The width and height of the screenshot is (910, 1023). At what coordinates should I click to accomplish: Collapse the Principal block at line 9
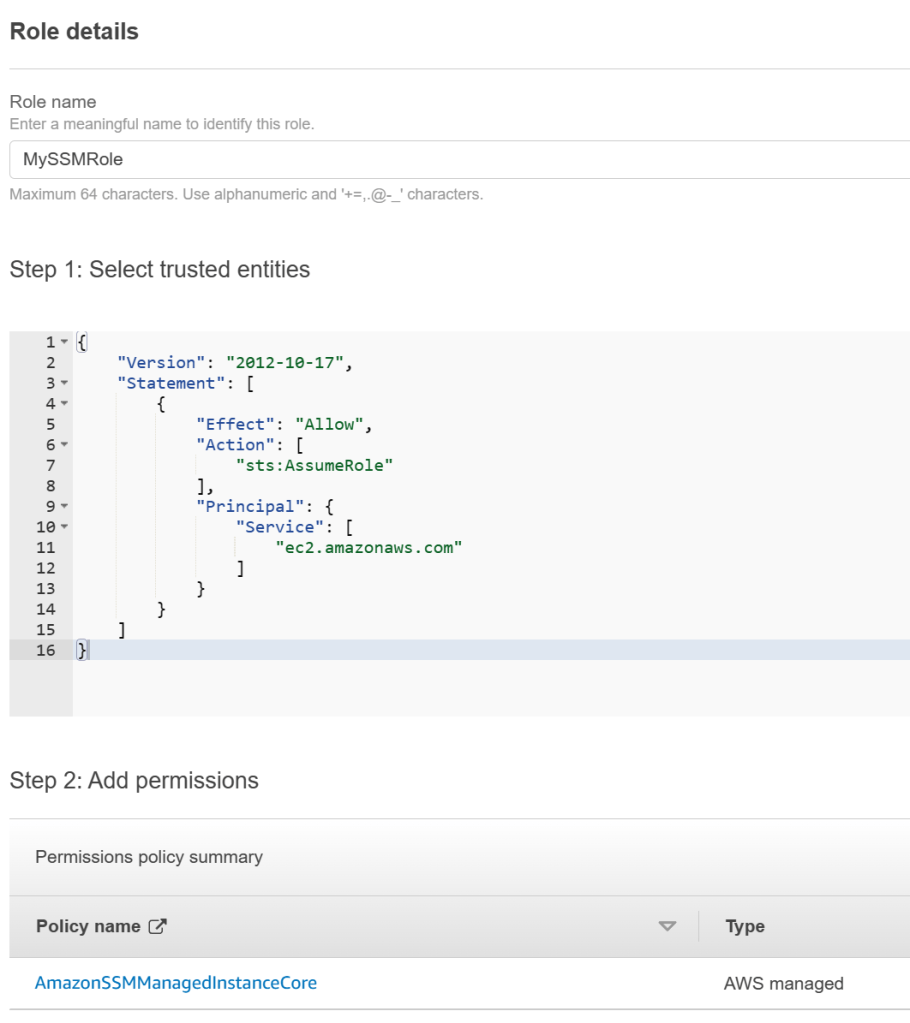coord(65,506)
